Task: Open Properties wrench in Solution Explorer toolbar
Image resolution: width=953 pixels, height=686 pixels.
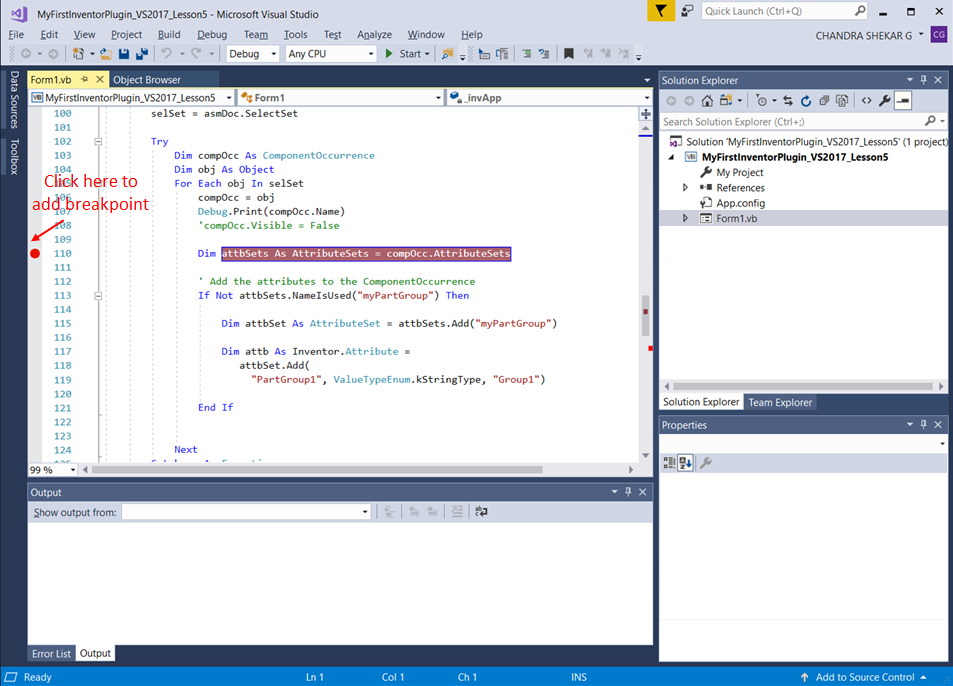Action: (x=884, y=100)
